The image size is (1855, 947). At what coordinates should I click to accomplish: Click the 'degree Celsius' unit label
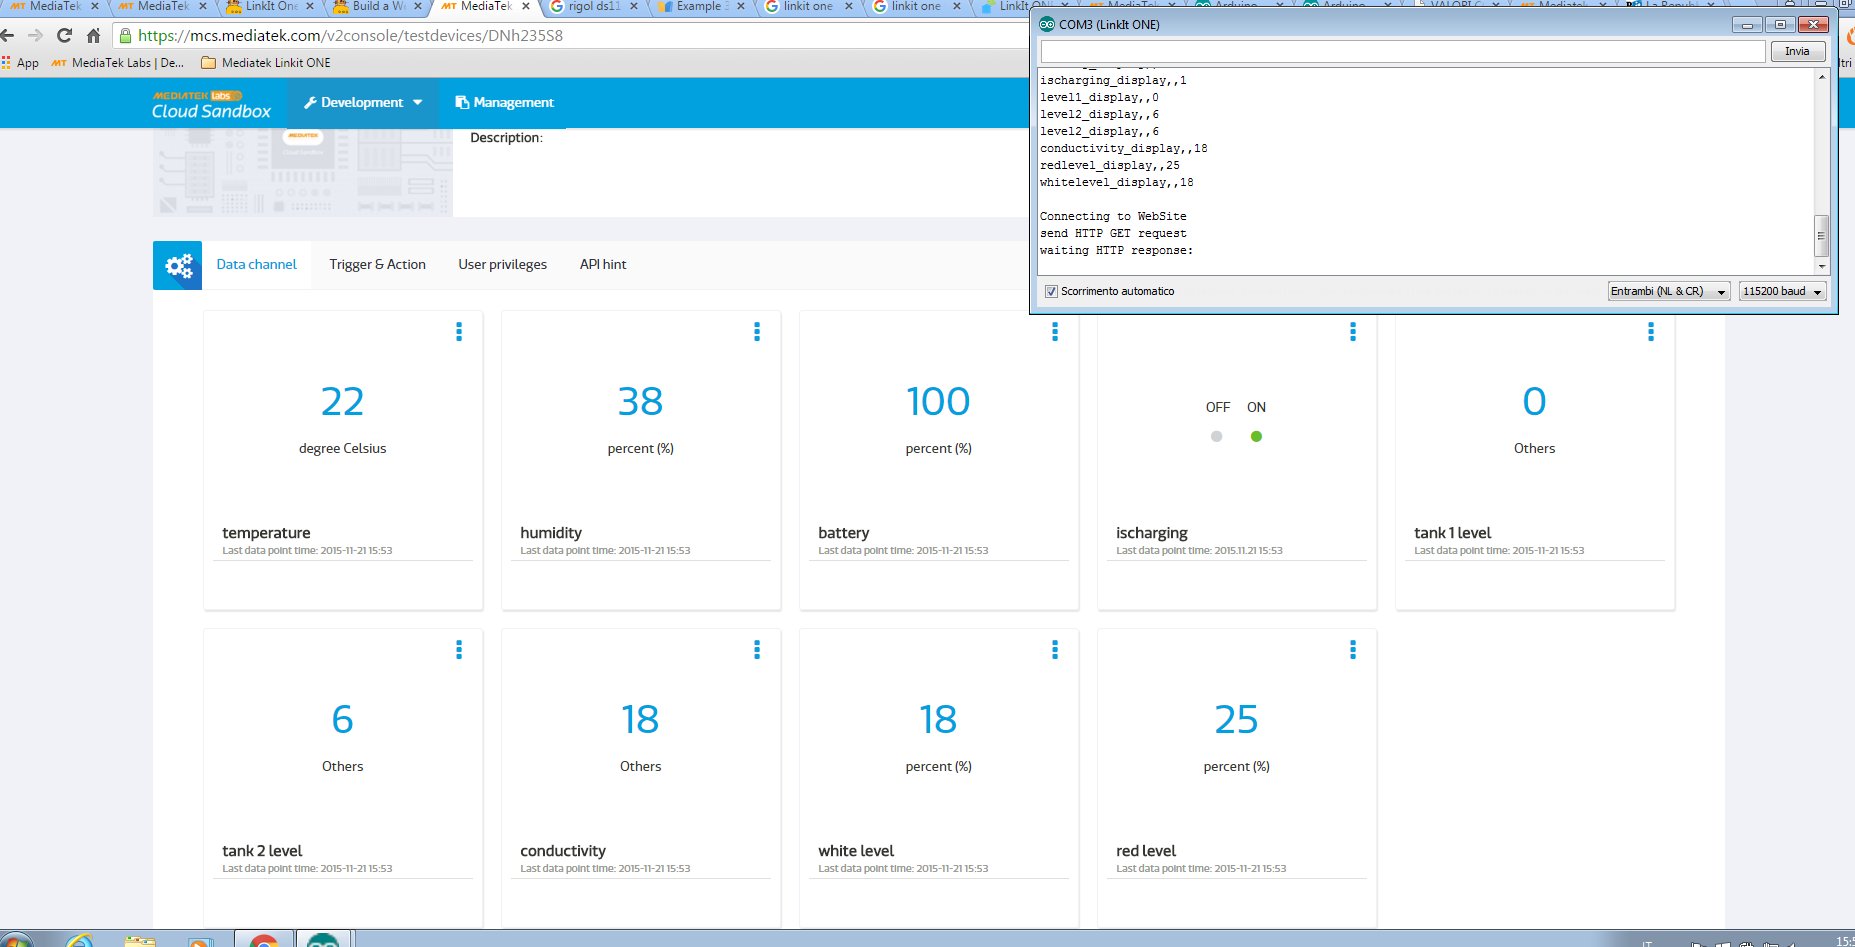click(x=342, y=449)
